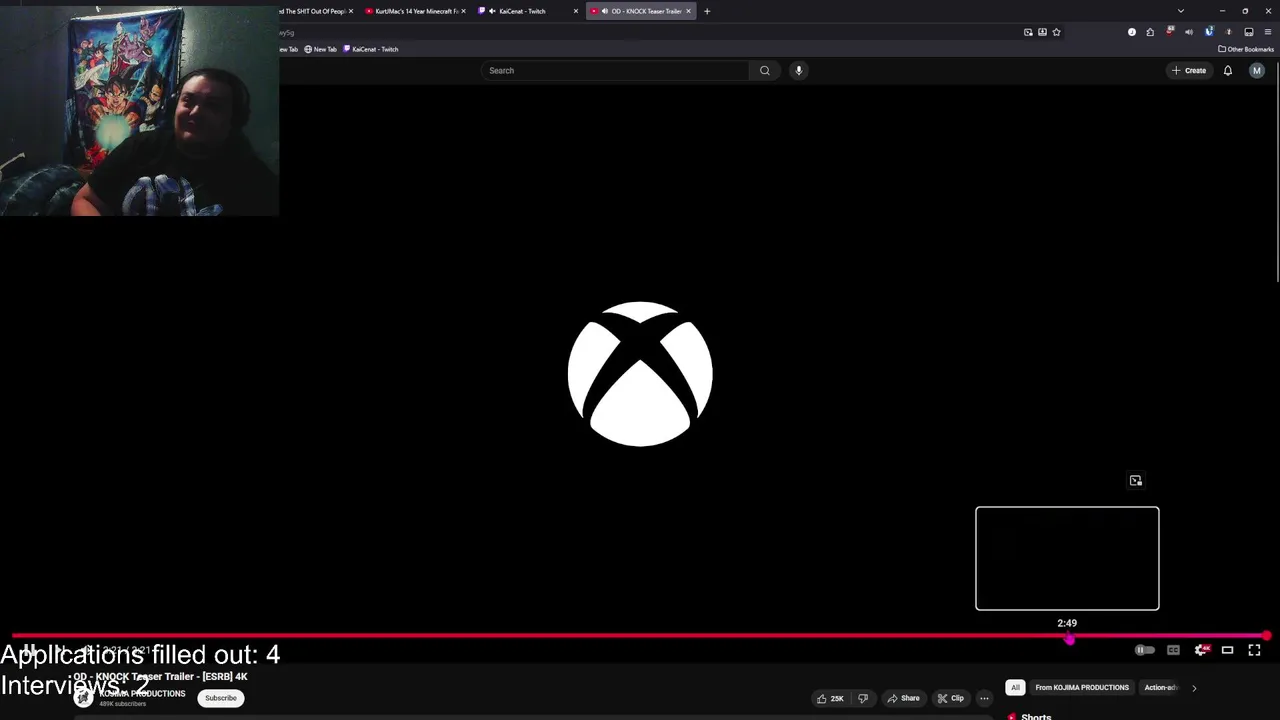Open the browser hamburger application menu
The height and width of the screenshot is (720, 1280).
pyautogui.click(x=1268, y=32)
